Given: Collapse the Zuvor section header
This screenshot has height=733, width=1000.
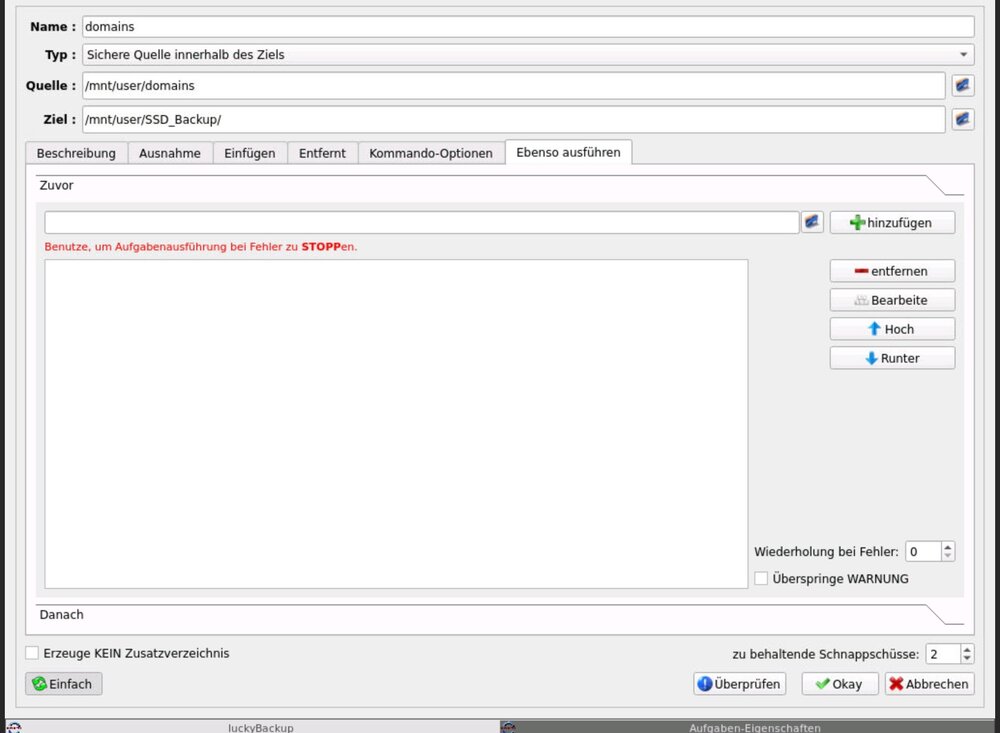Looking at the screenshot, I should (x=500, y=185).
